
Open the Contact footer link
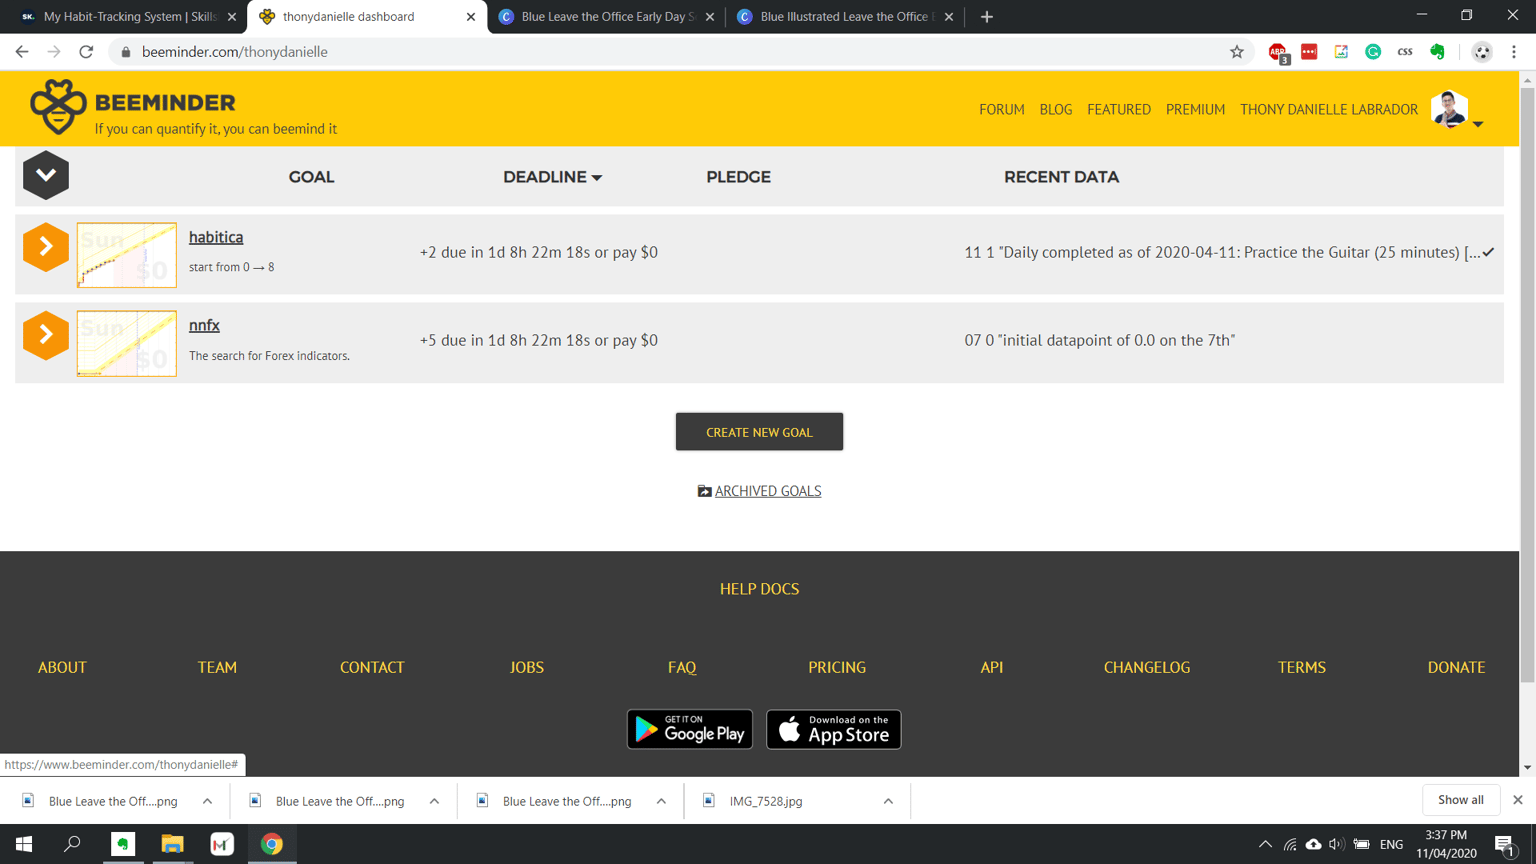coord(372,667)
